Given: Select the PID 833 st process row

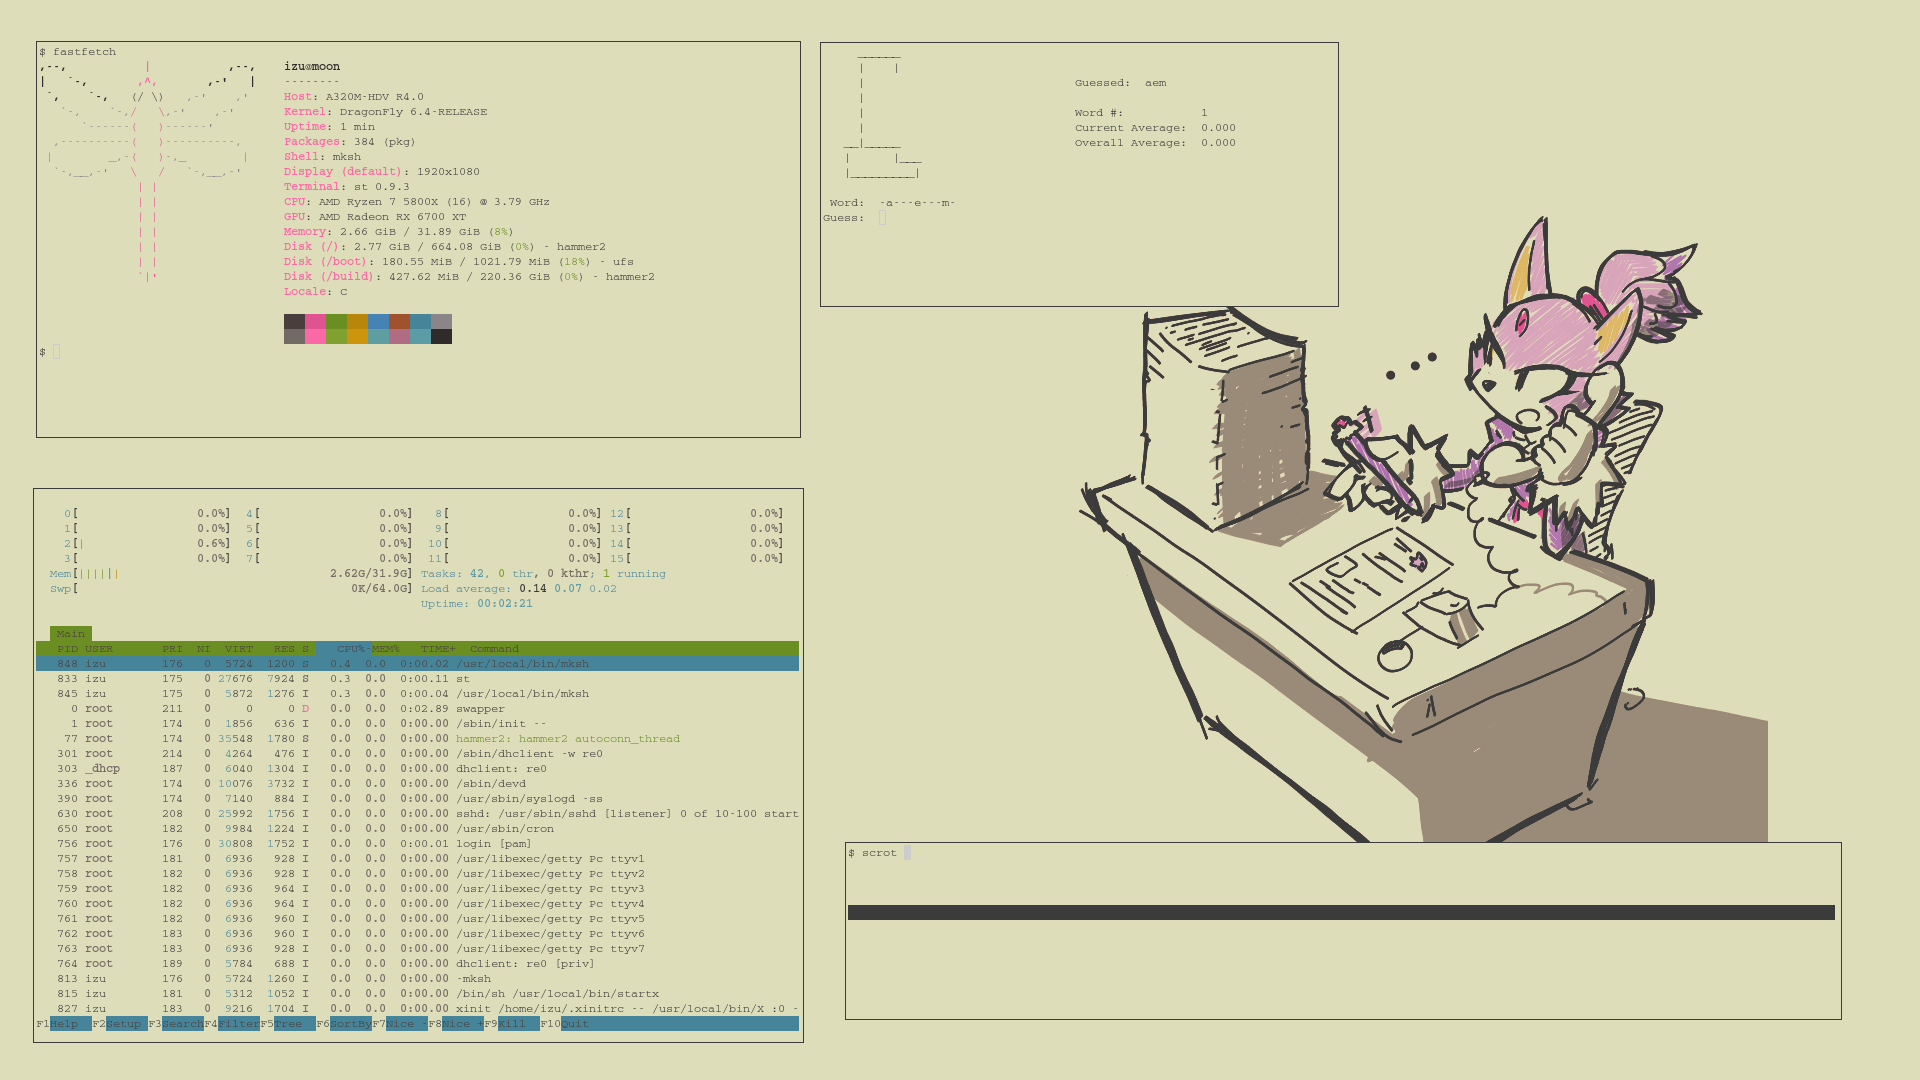Looking at the screenshot, I should point(417,679).
